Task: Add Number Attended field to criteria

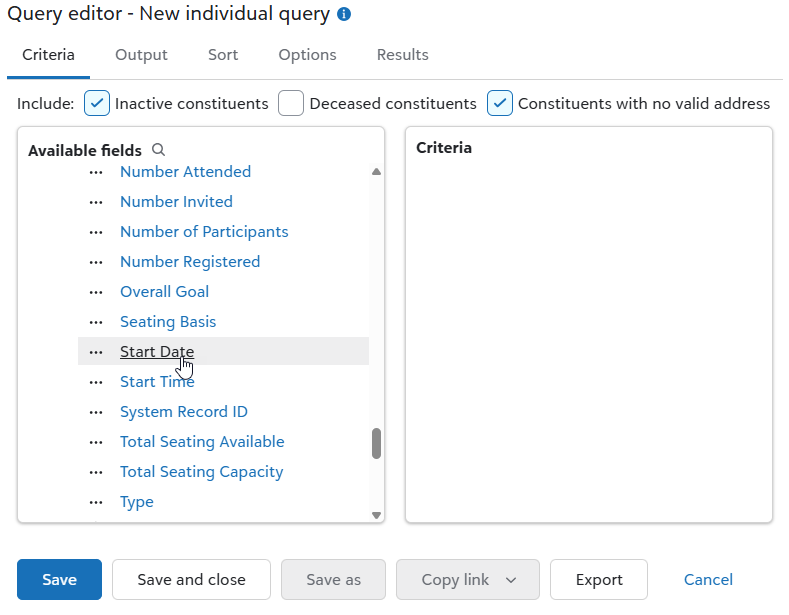Action: 185,172
